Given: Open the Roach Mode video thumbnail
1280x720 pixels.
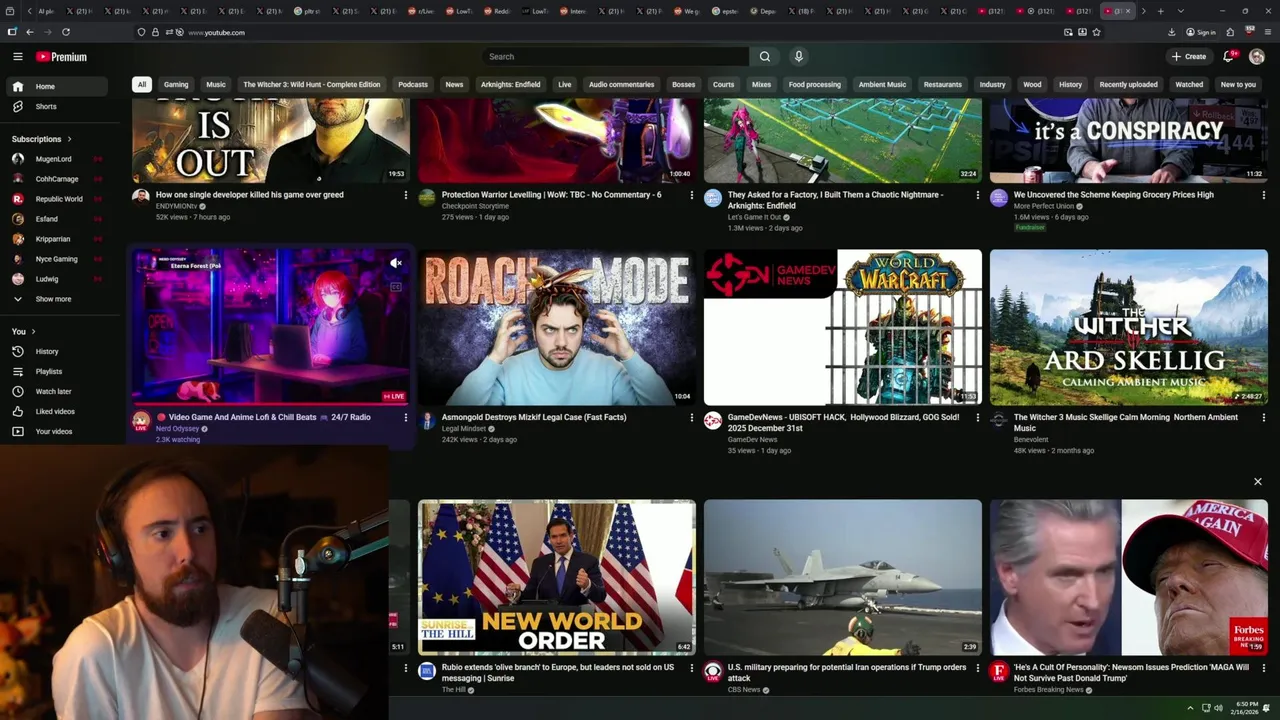Looking at the screenshot, I should point(557,327).
